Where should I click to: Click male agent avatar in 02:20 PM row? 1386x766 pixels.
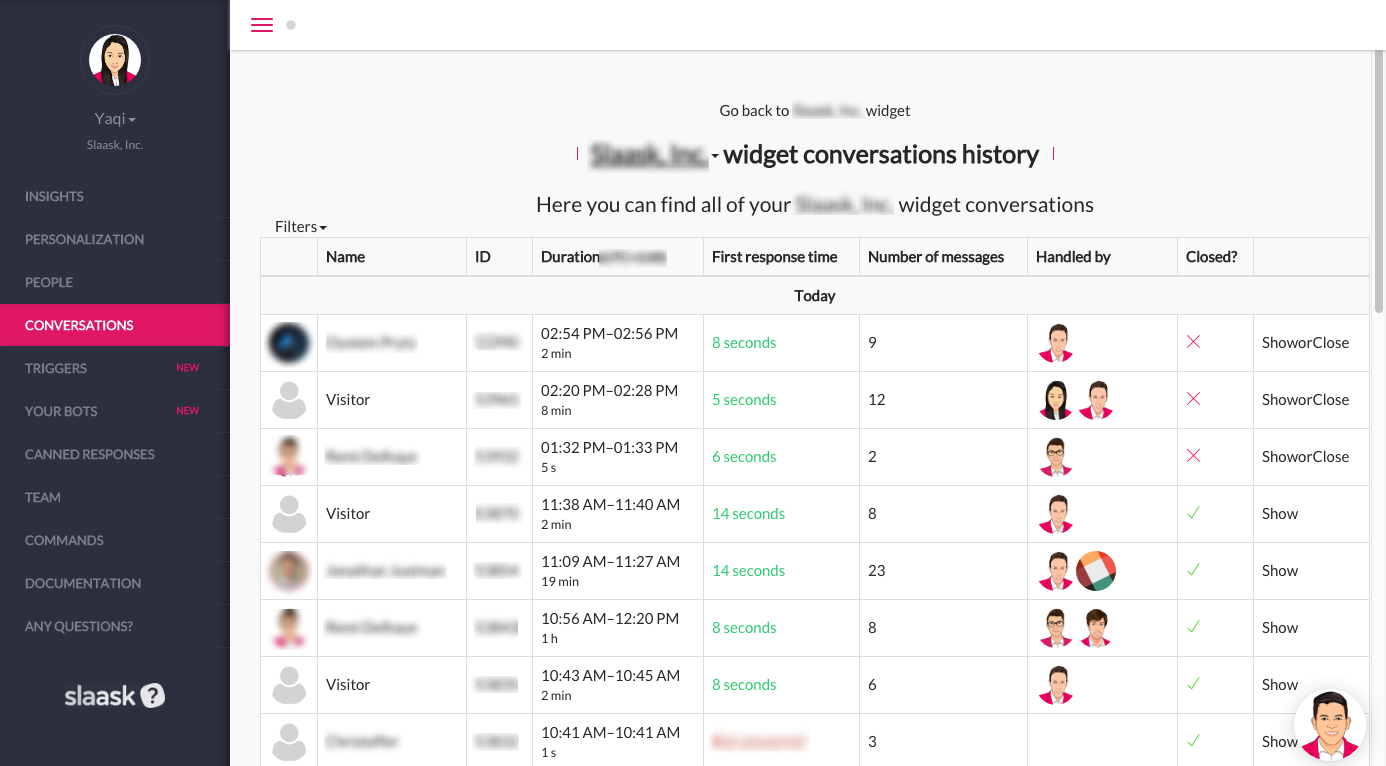[1096, 400]
